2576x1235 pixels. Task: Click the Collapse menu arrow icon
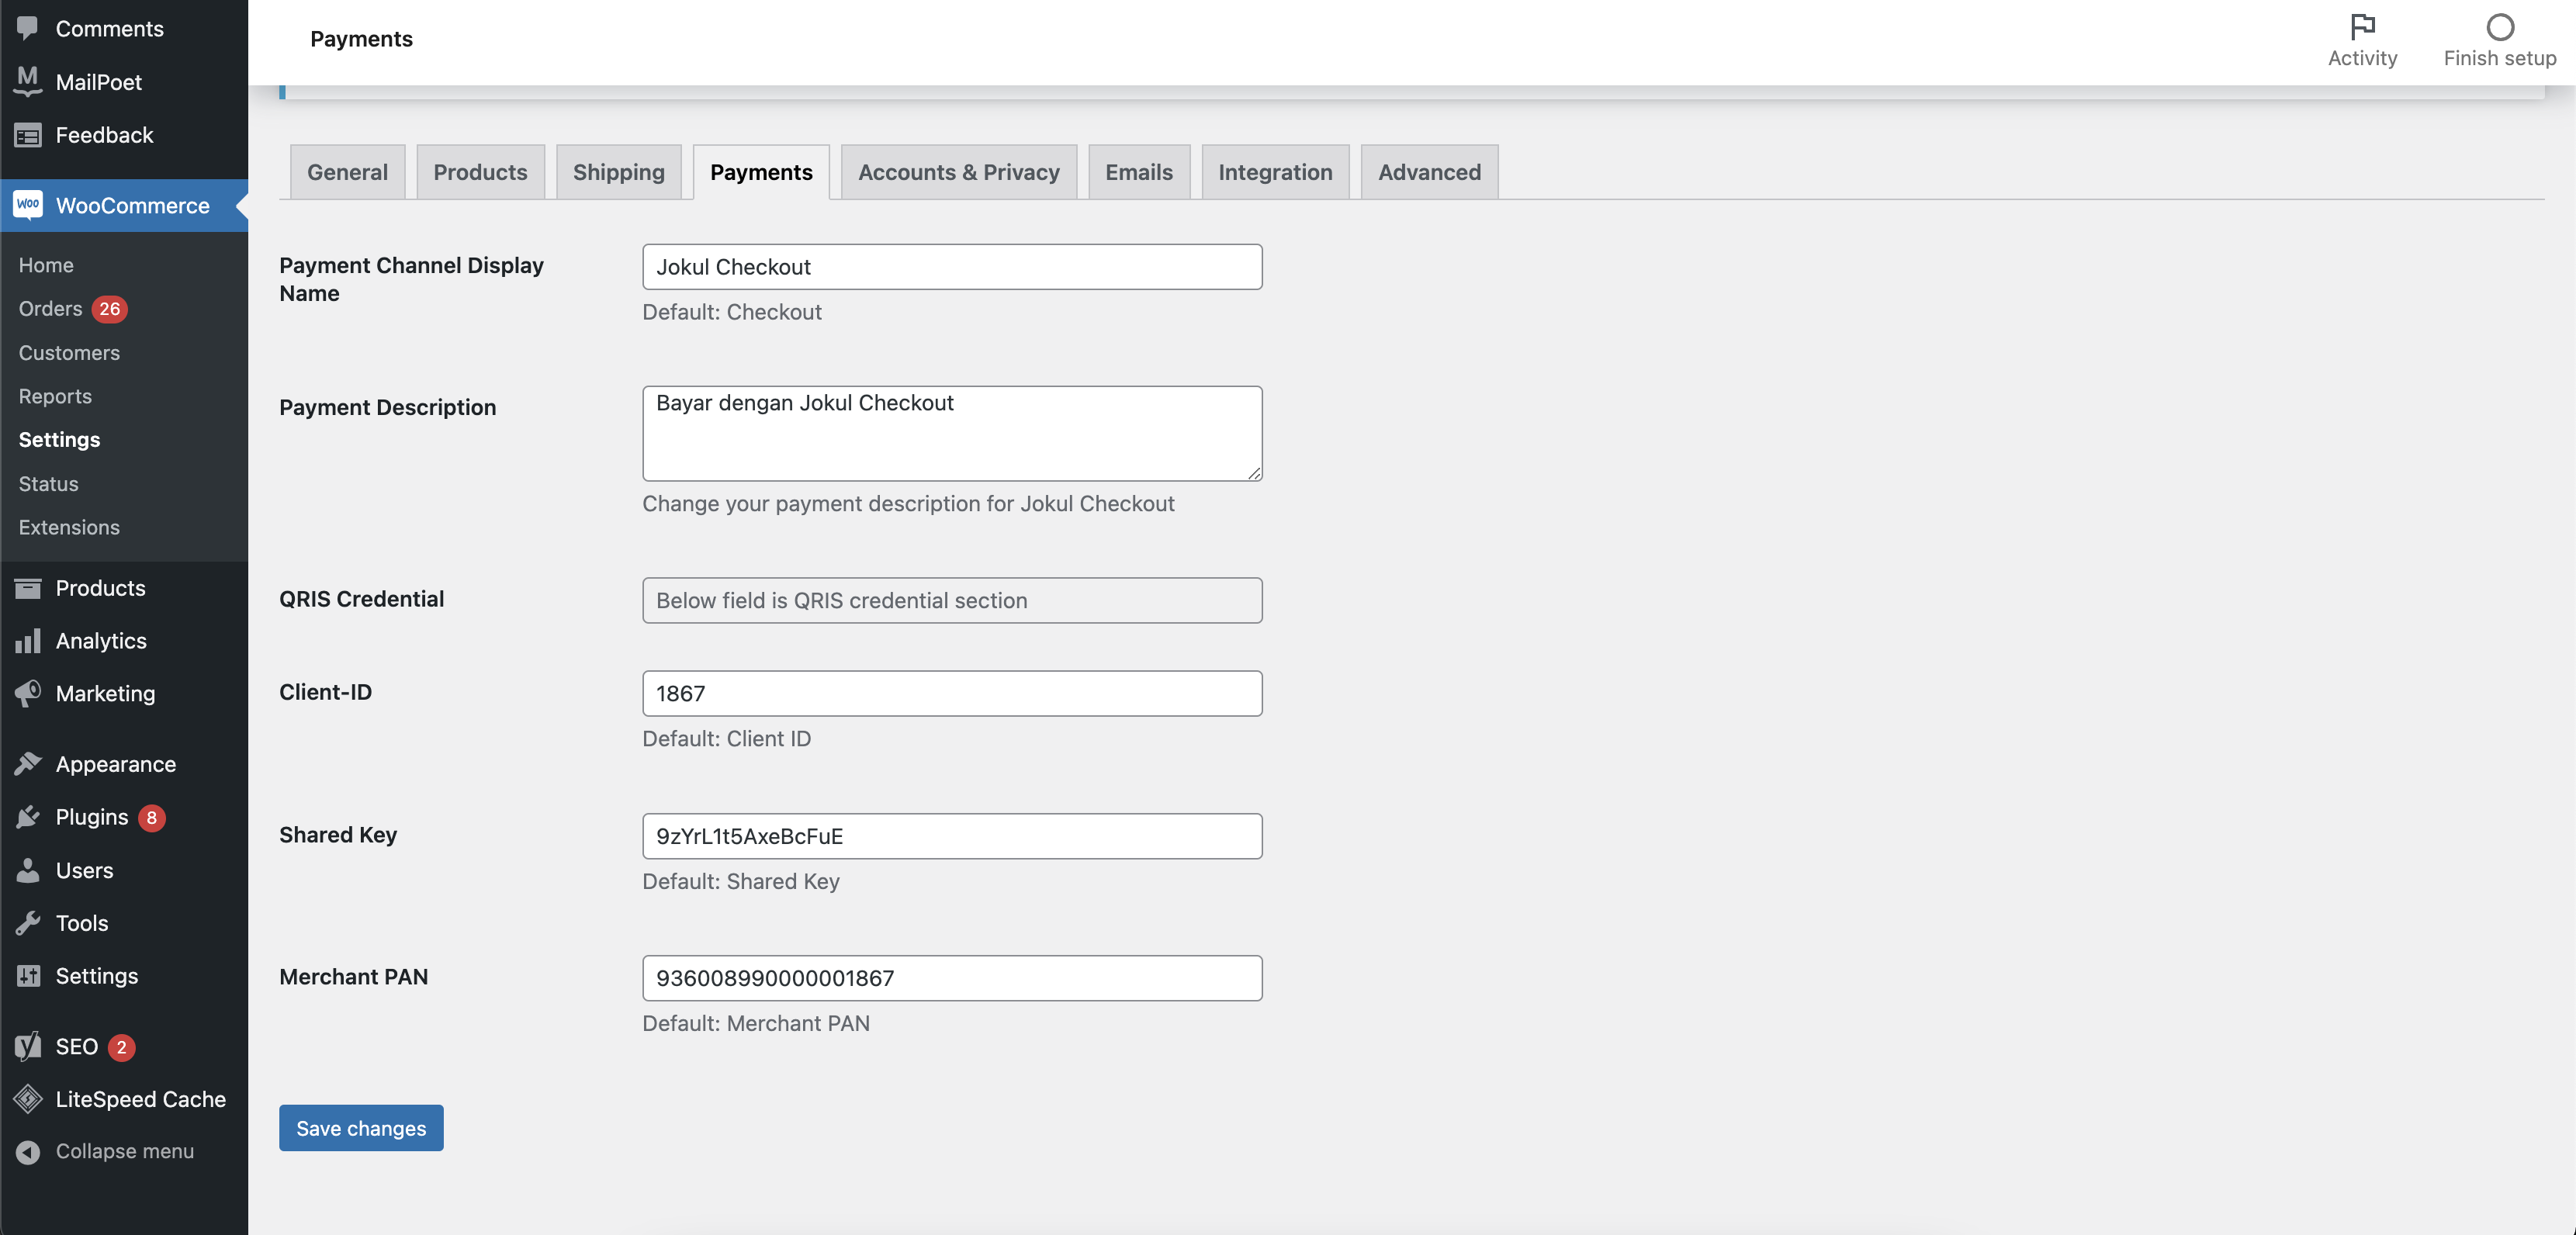[x=28, y=1151]
